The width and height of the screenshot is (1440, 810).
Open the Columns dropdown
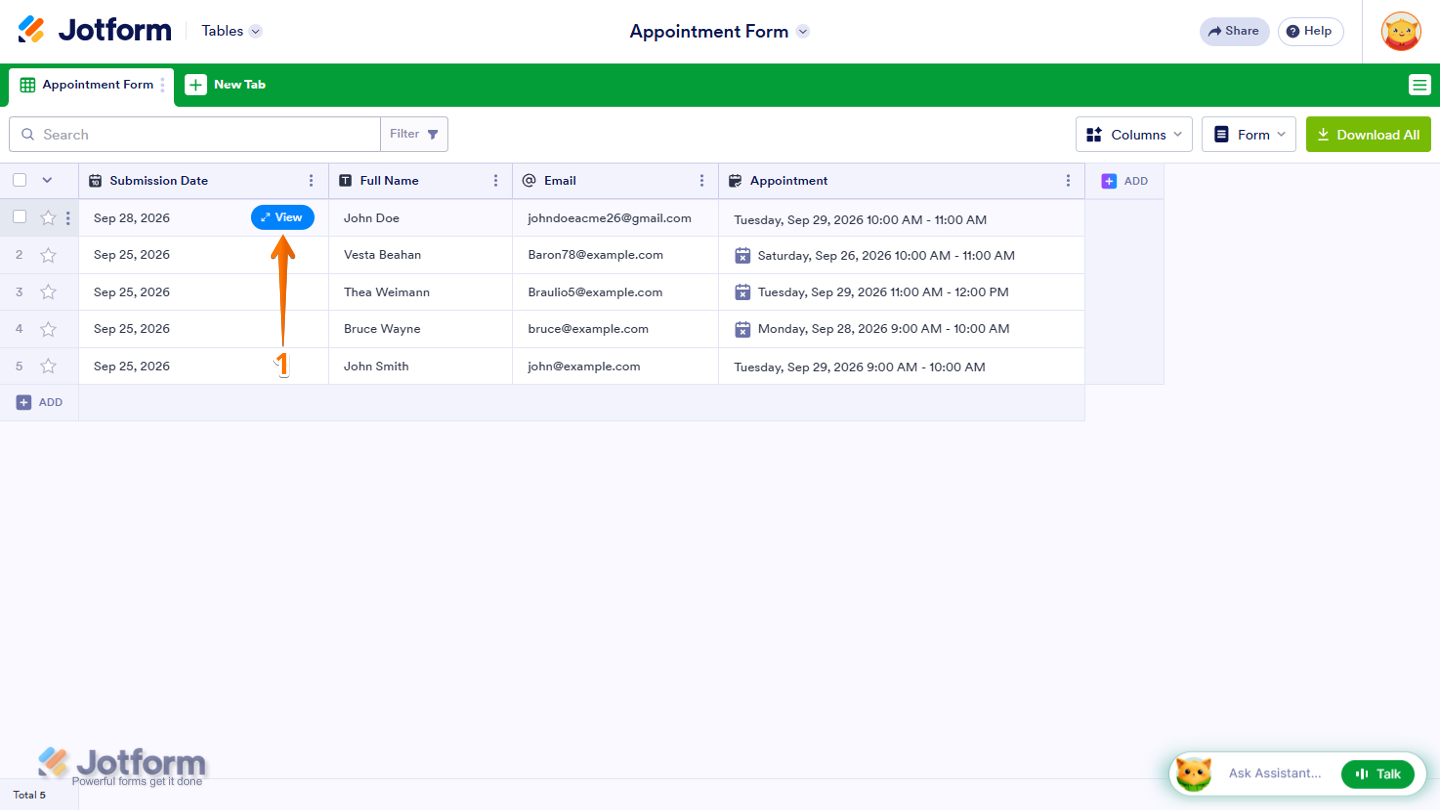[1134, 135]
